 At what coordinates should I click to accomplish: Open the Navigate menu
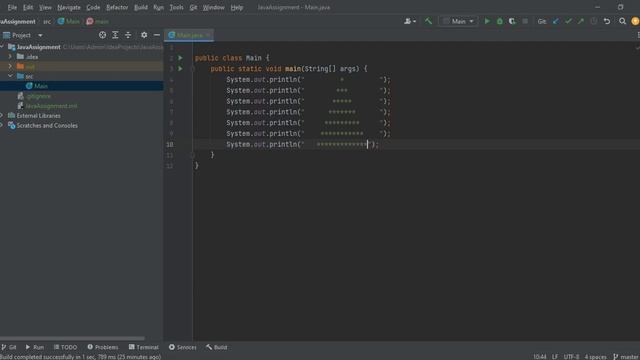coord(69,7)
